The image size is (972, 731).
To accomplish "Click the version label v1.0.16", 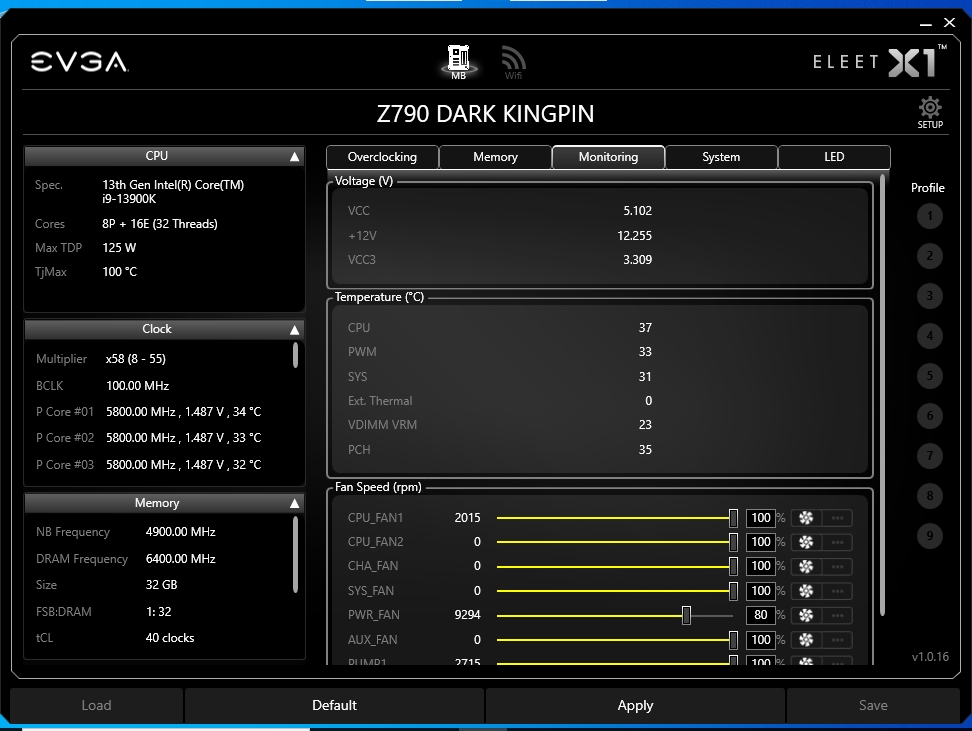I will (930, 657).
